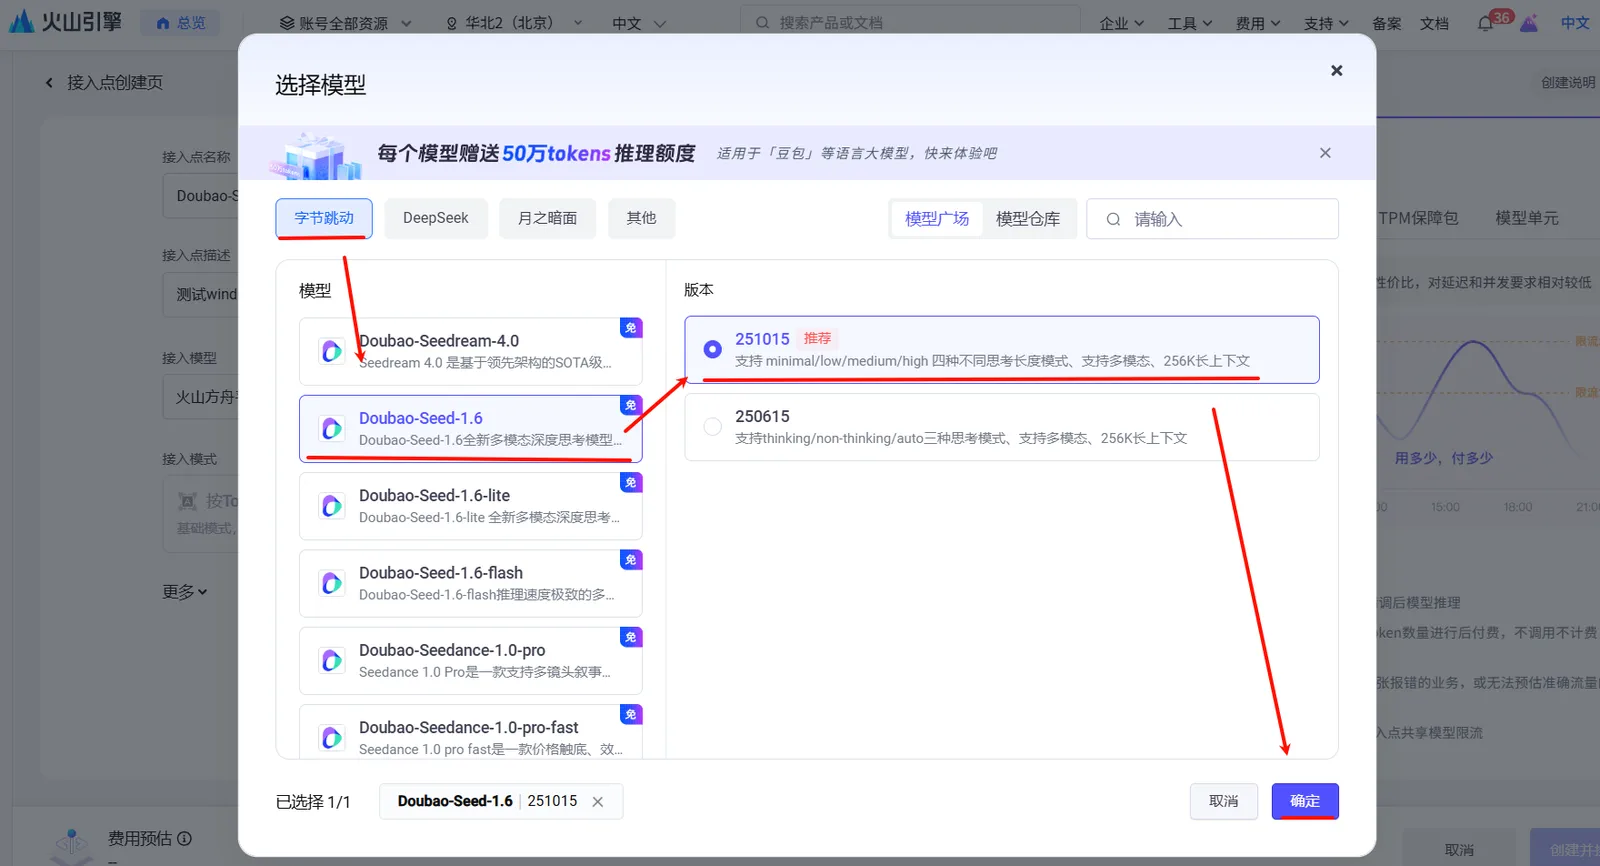Open the 总览 home button
Image resolution: width=1600 pixels, height=866 pixels.
click(180, 23)
